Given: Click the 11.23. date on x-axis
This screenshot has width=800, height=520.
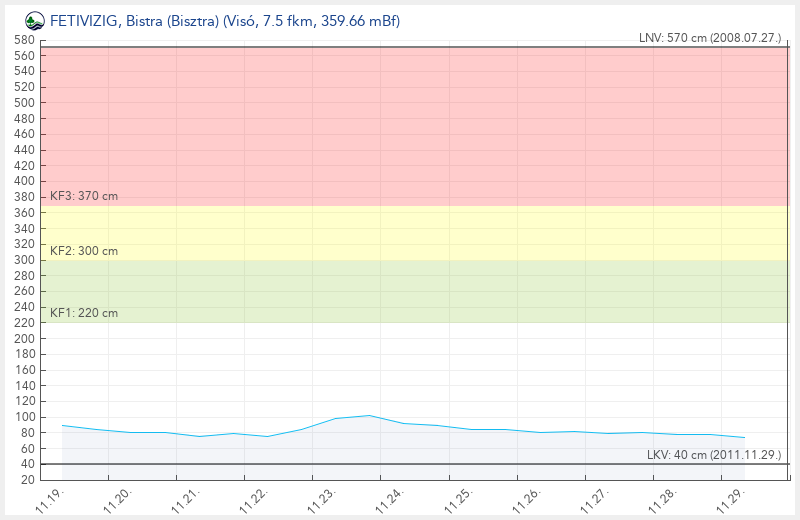Looking at the screenshot, I should pyautogui.click(x=322, y=500).
